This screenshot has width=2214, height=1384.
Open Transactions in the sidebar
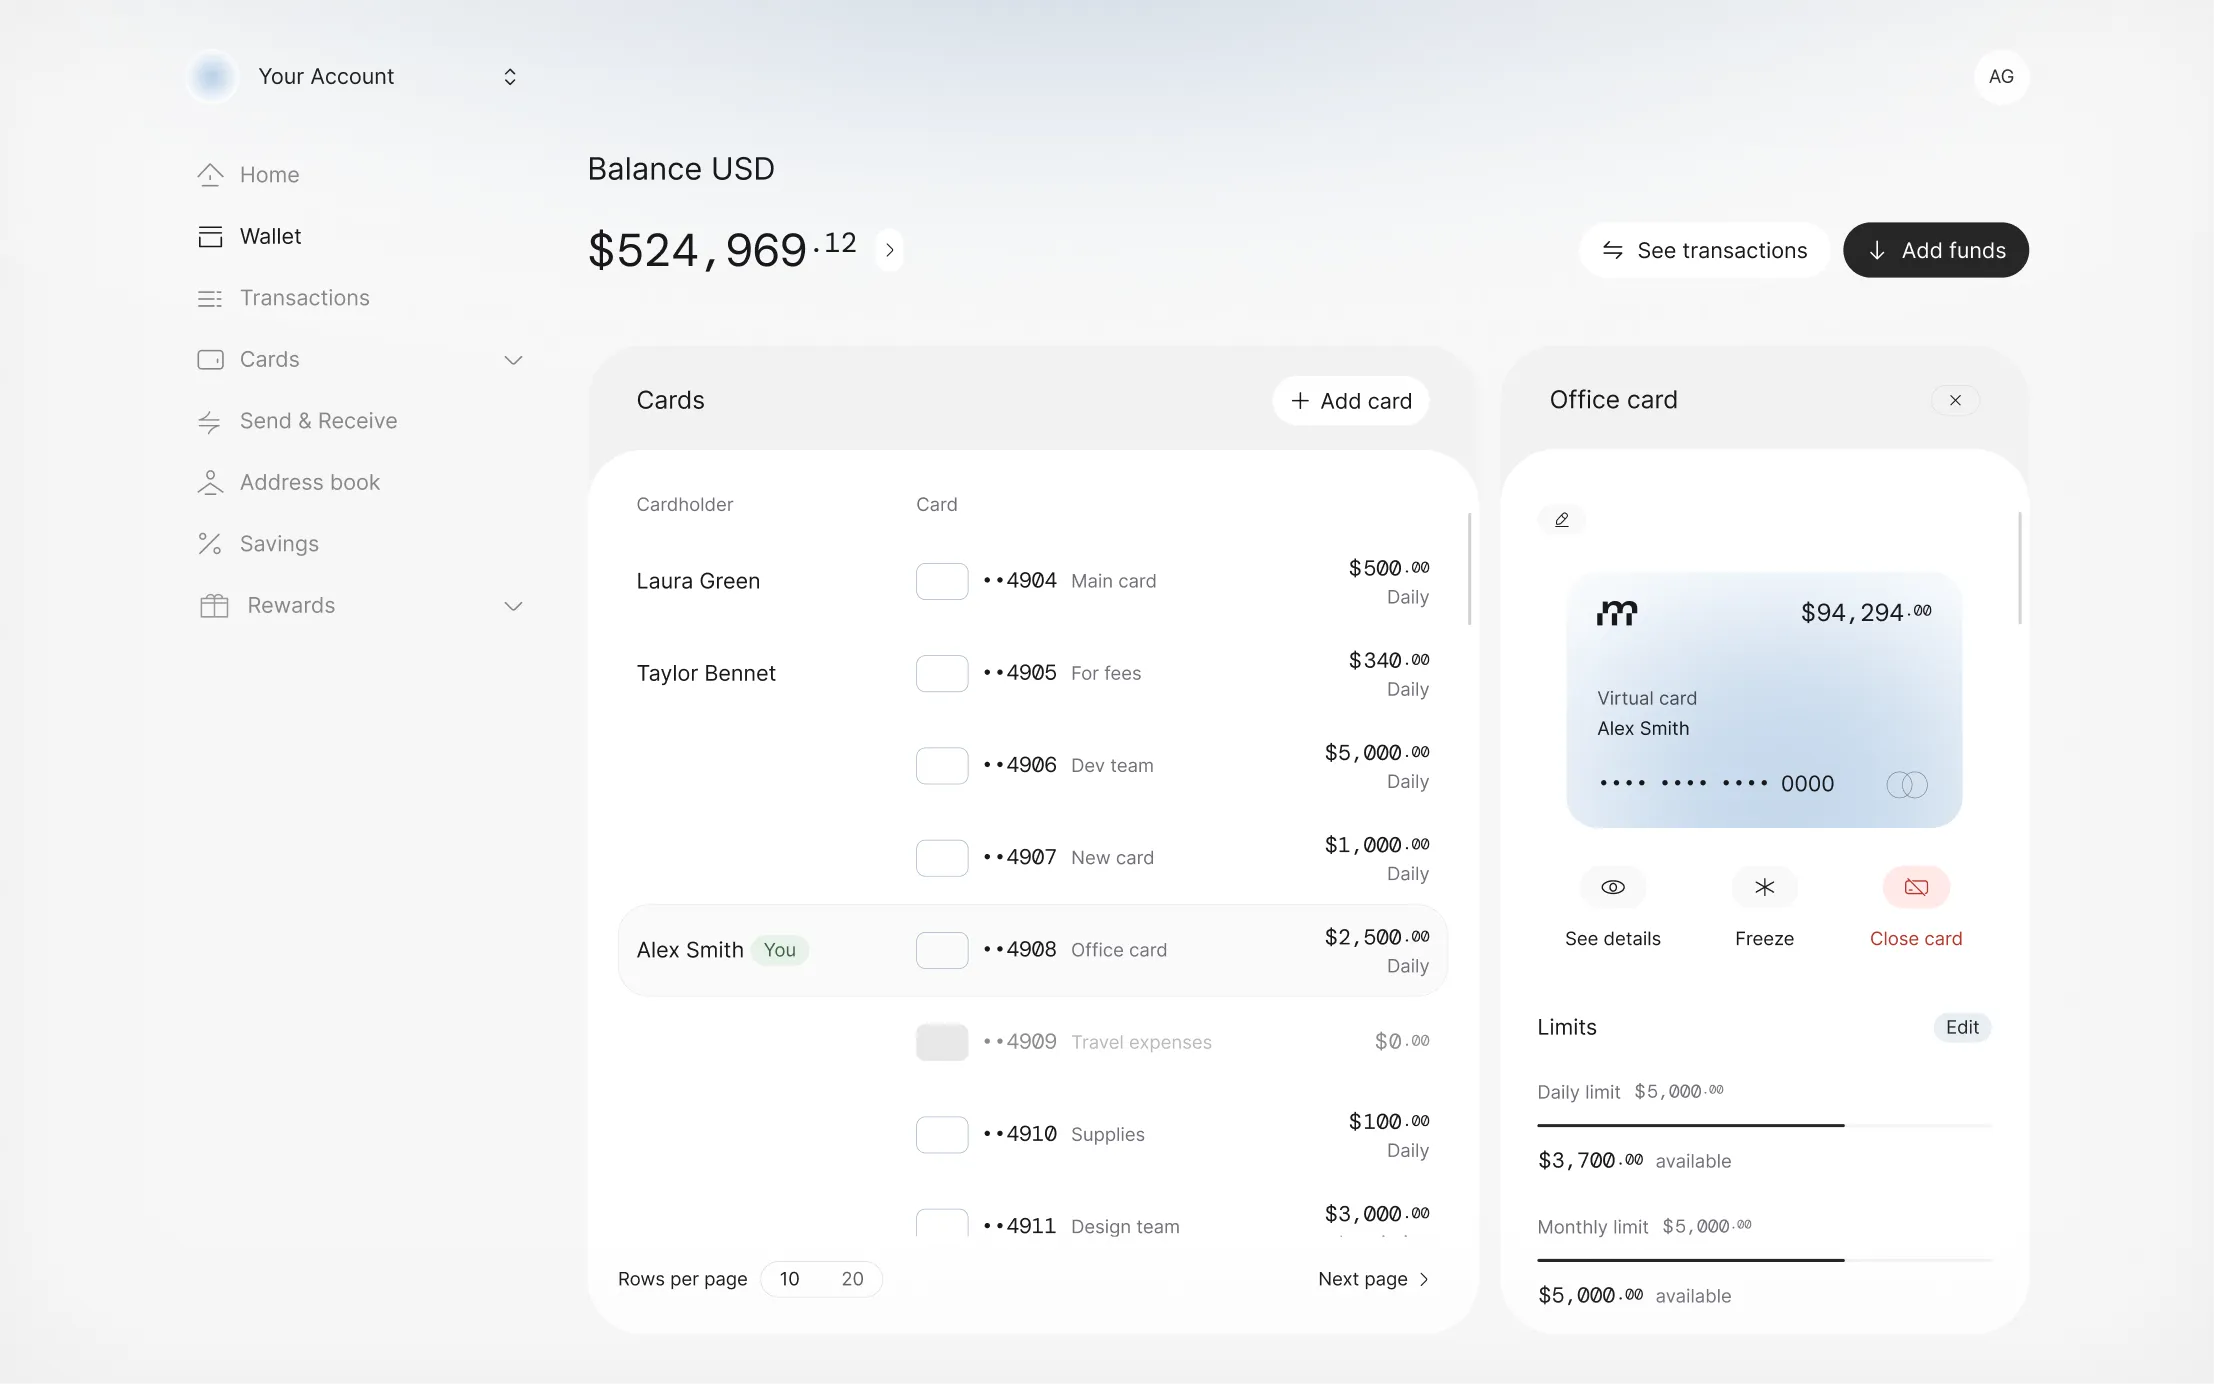(305, 298)
